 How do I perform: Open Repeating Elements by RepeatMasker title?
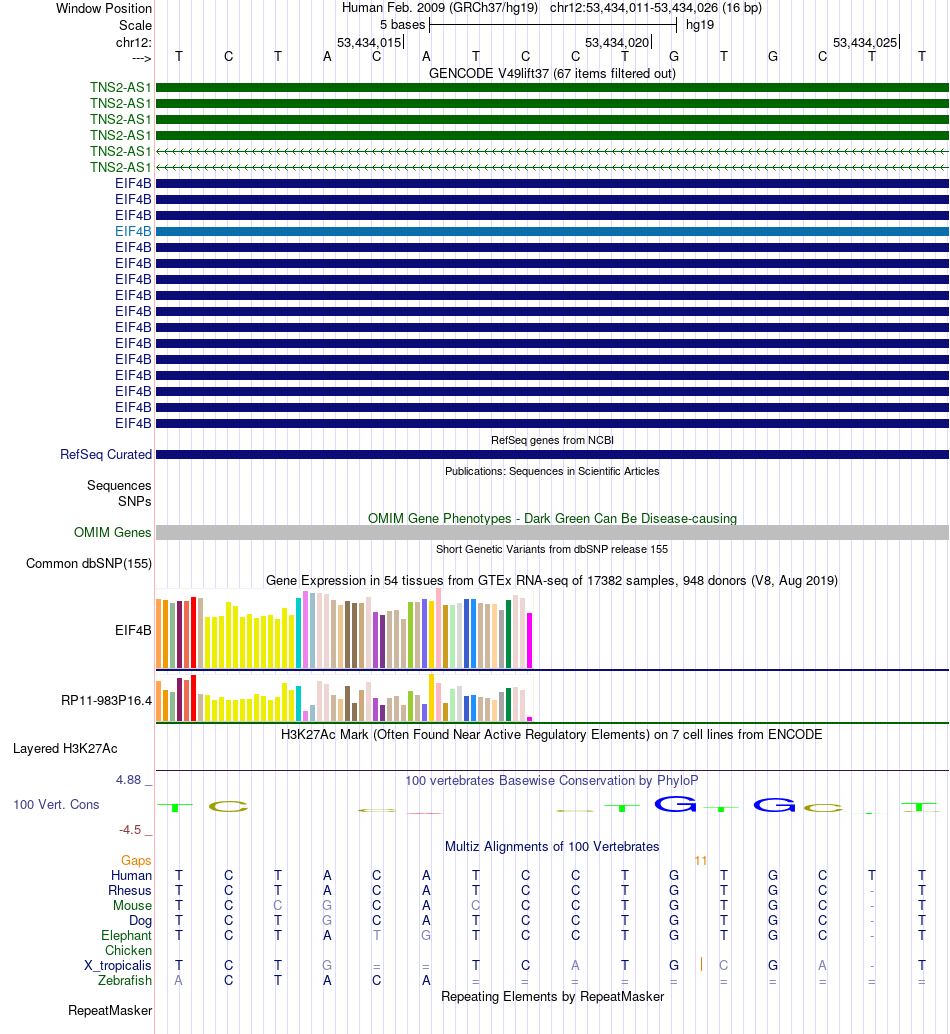[552, 996]
